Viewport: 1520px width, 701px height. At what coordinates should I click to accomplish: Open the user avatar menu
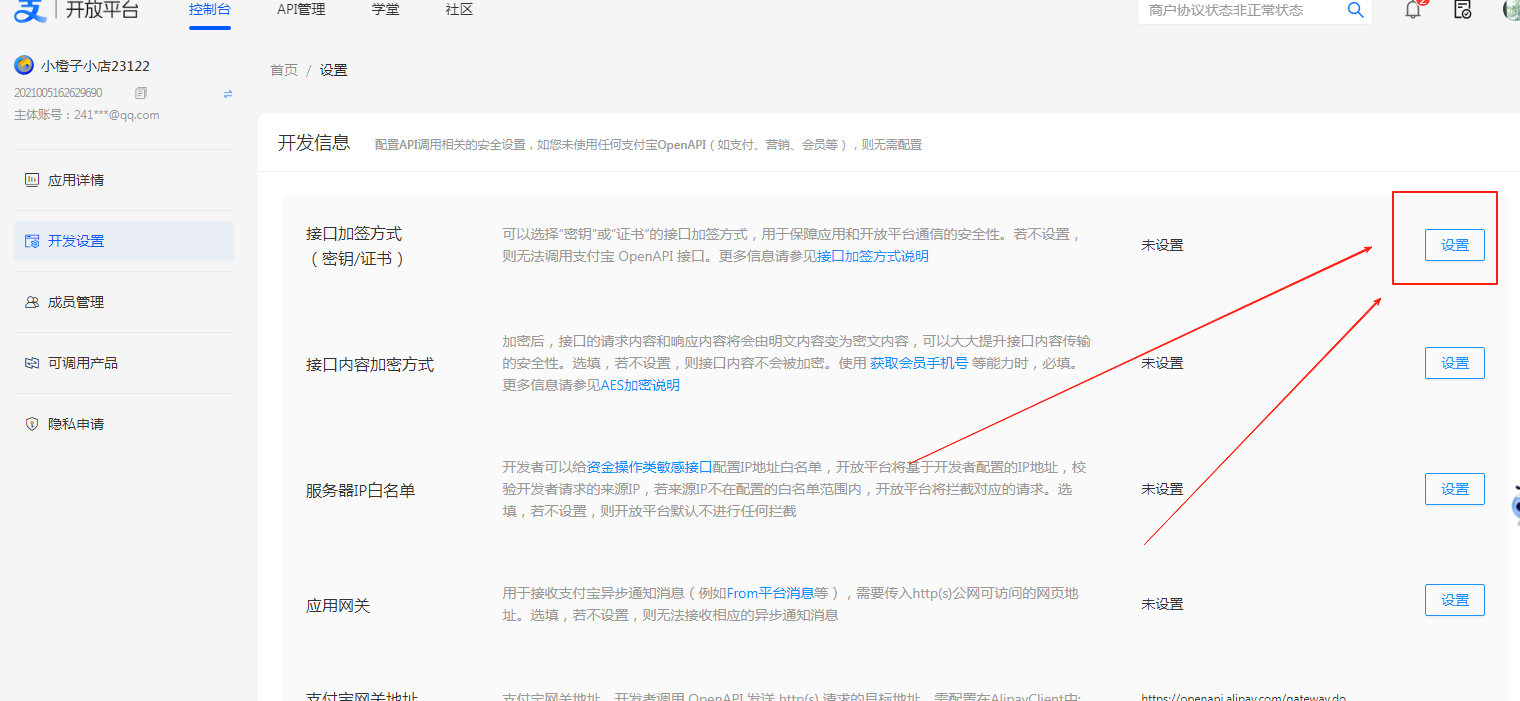[1510, 10]
